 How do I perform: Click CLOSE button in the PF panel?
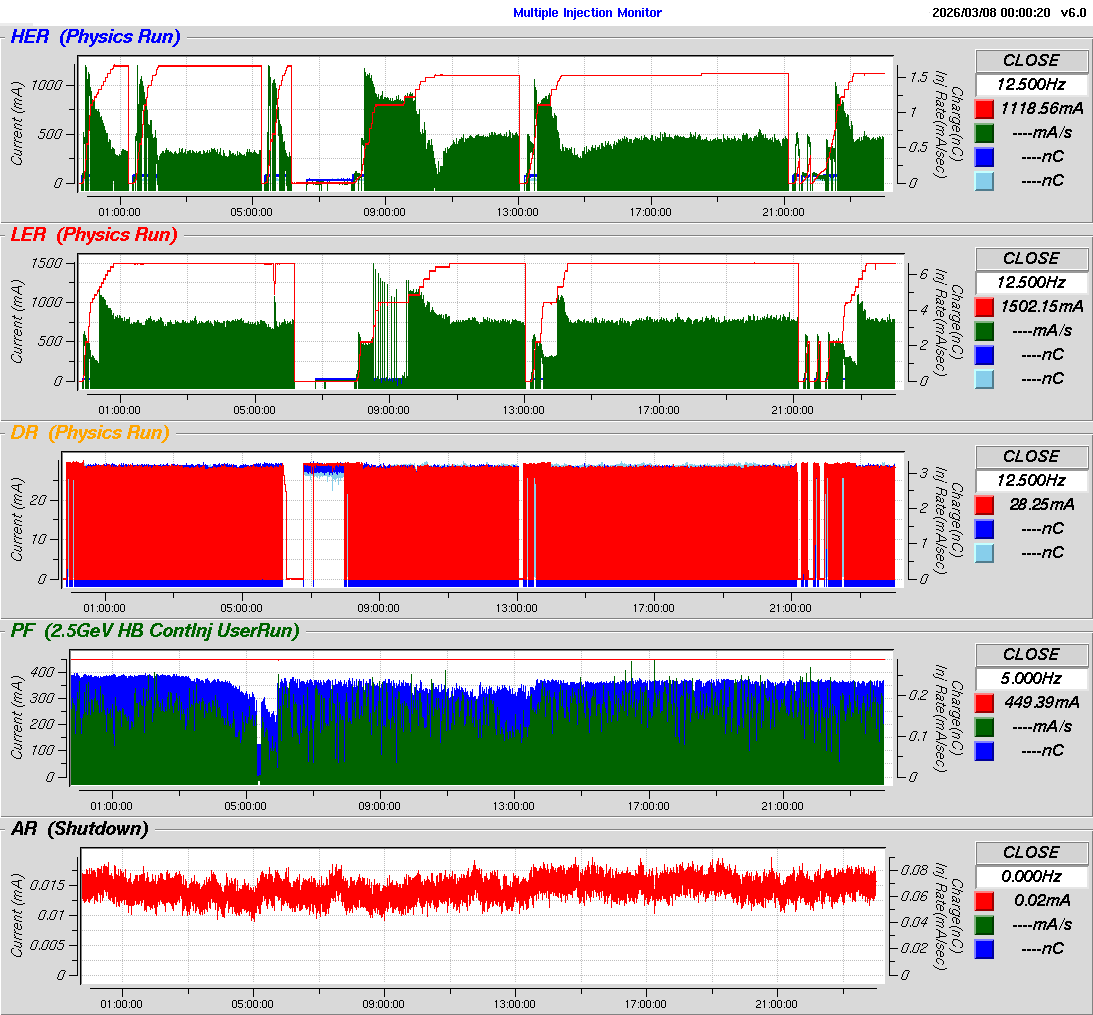pos(1030,654)
